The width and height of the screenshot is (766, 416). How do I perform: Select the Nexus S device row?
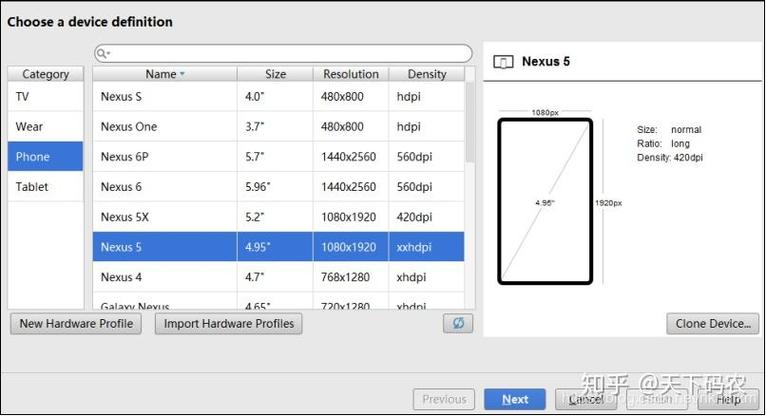click(278, 97)
